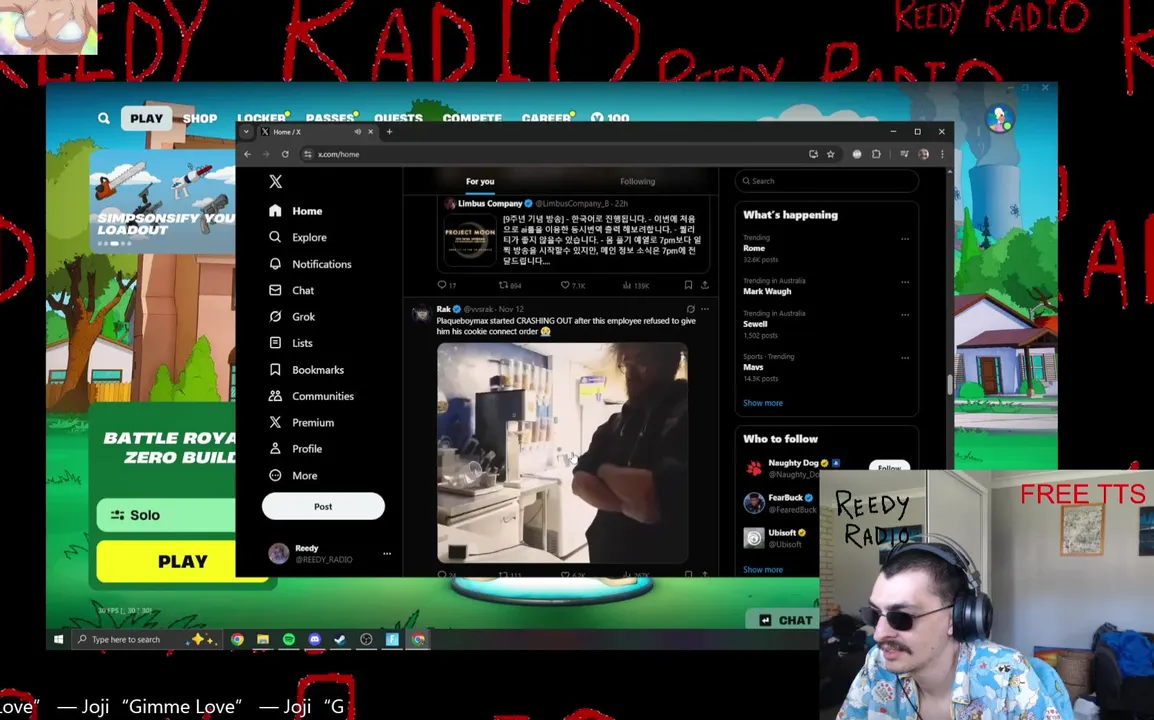This screenshot has width=1154, height=720.
Task: Open options for the Sewell trend
Action: (x=905, y=314)
